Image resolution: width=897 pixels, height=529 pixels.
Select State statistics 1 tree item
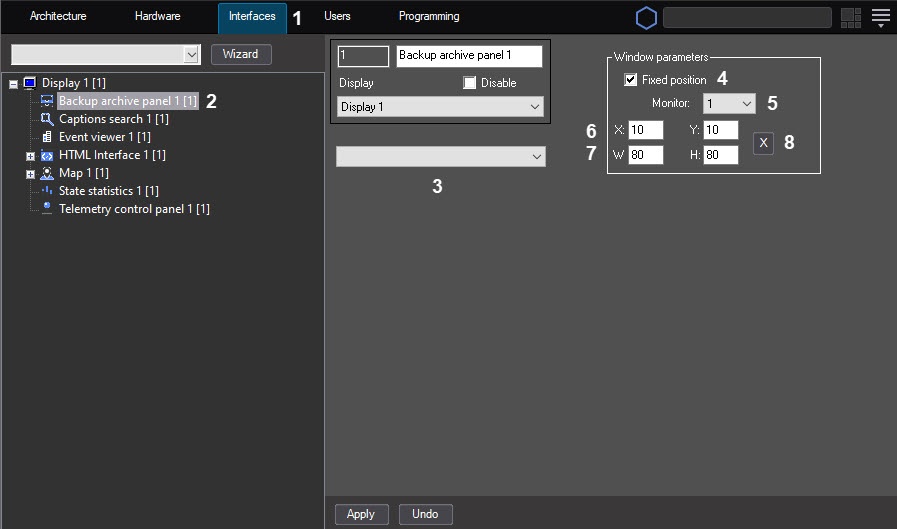tap(109, 191)
